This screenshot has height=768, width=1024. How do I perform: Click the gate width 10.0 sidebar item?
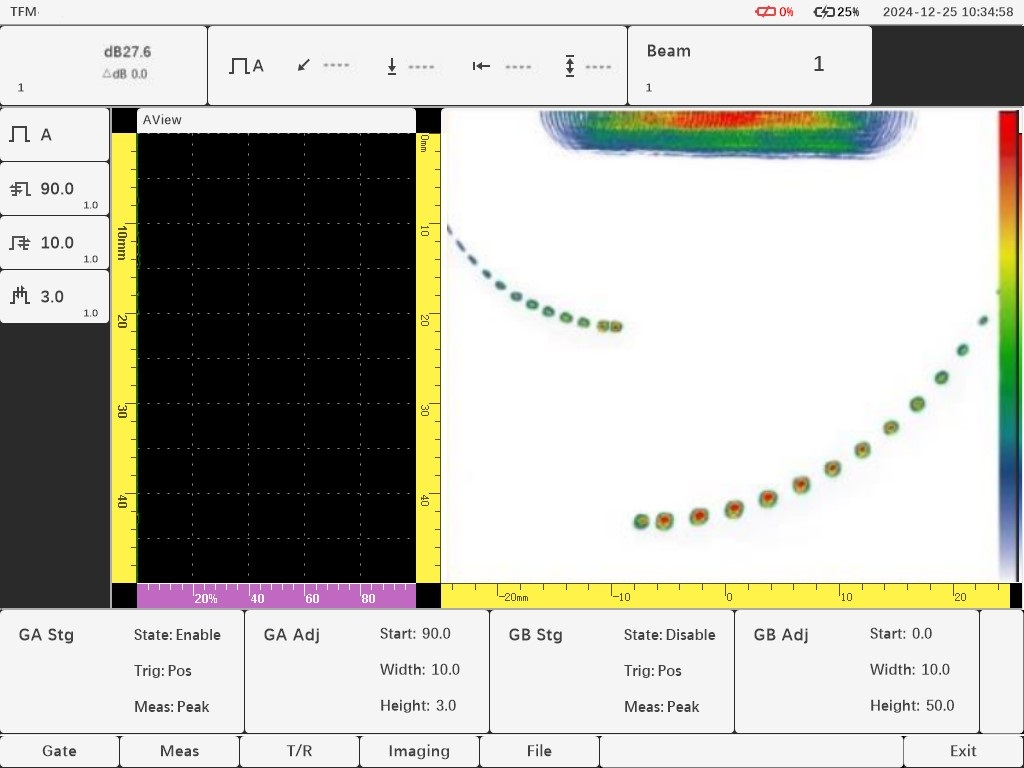tap(54, 243)
